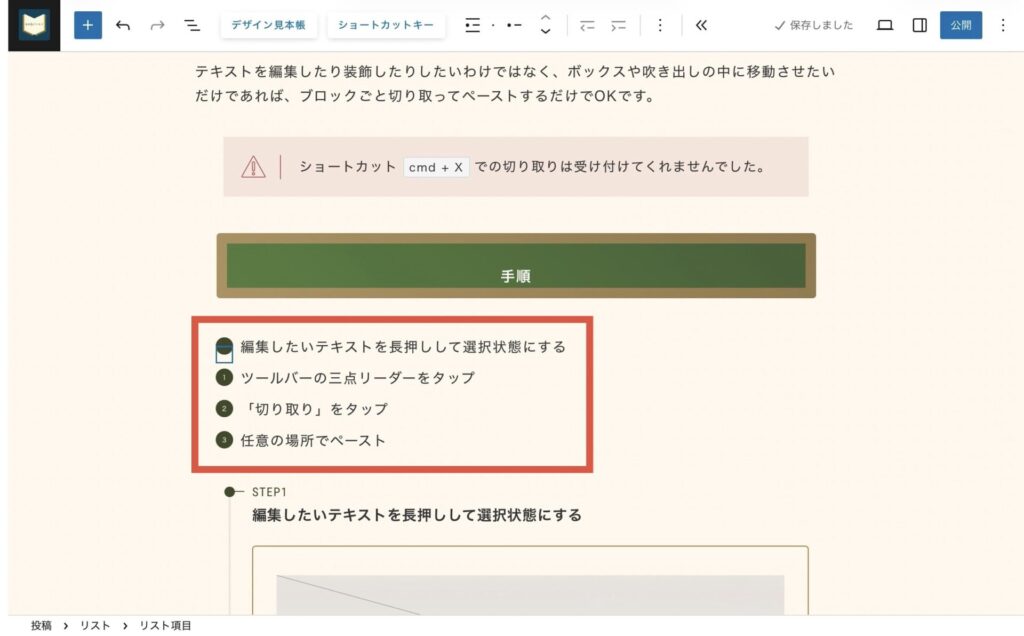Screen dimensions: 1024x636
Task: Indent the selected list item
Action: [x=619, y=25]
